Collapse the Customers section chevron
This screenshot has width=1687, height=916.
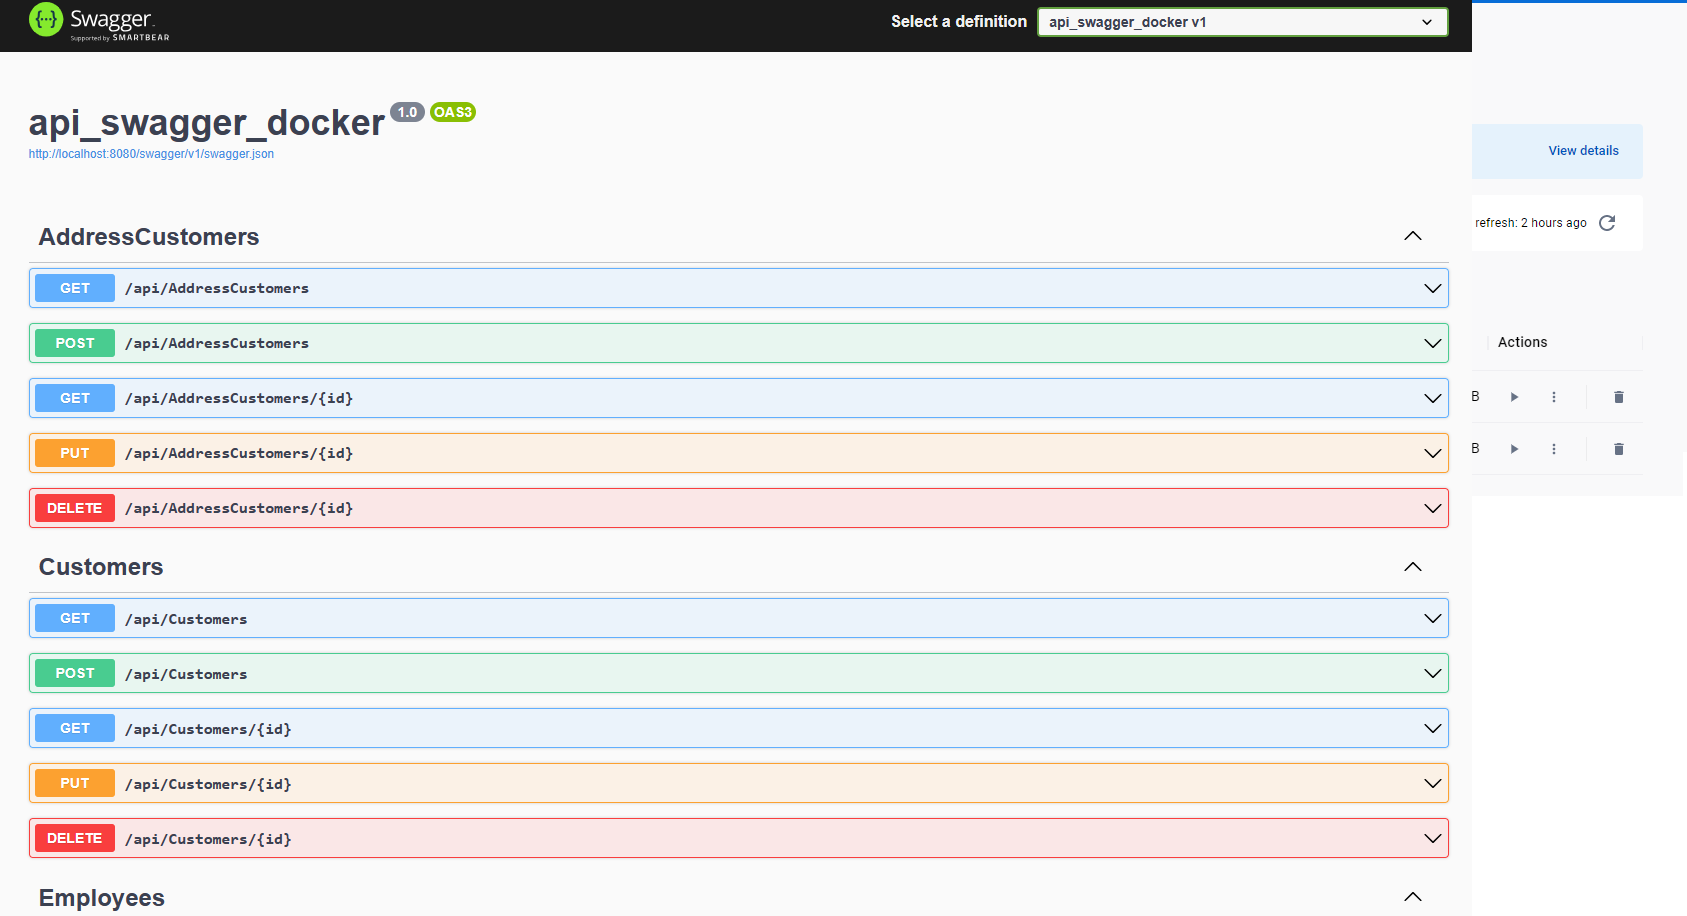click(x=1412, y=567)
